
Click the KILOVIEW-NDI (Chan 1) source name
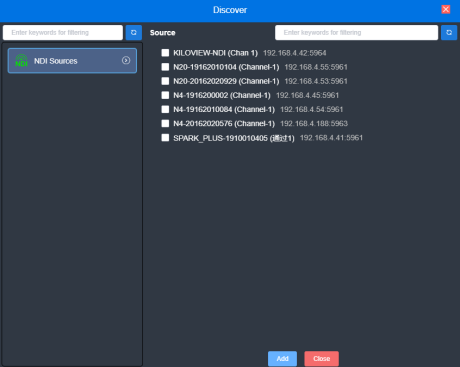[x=215, y=53]
